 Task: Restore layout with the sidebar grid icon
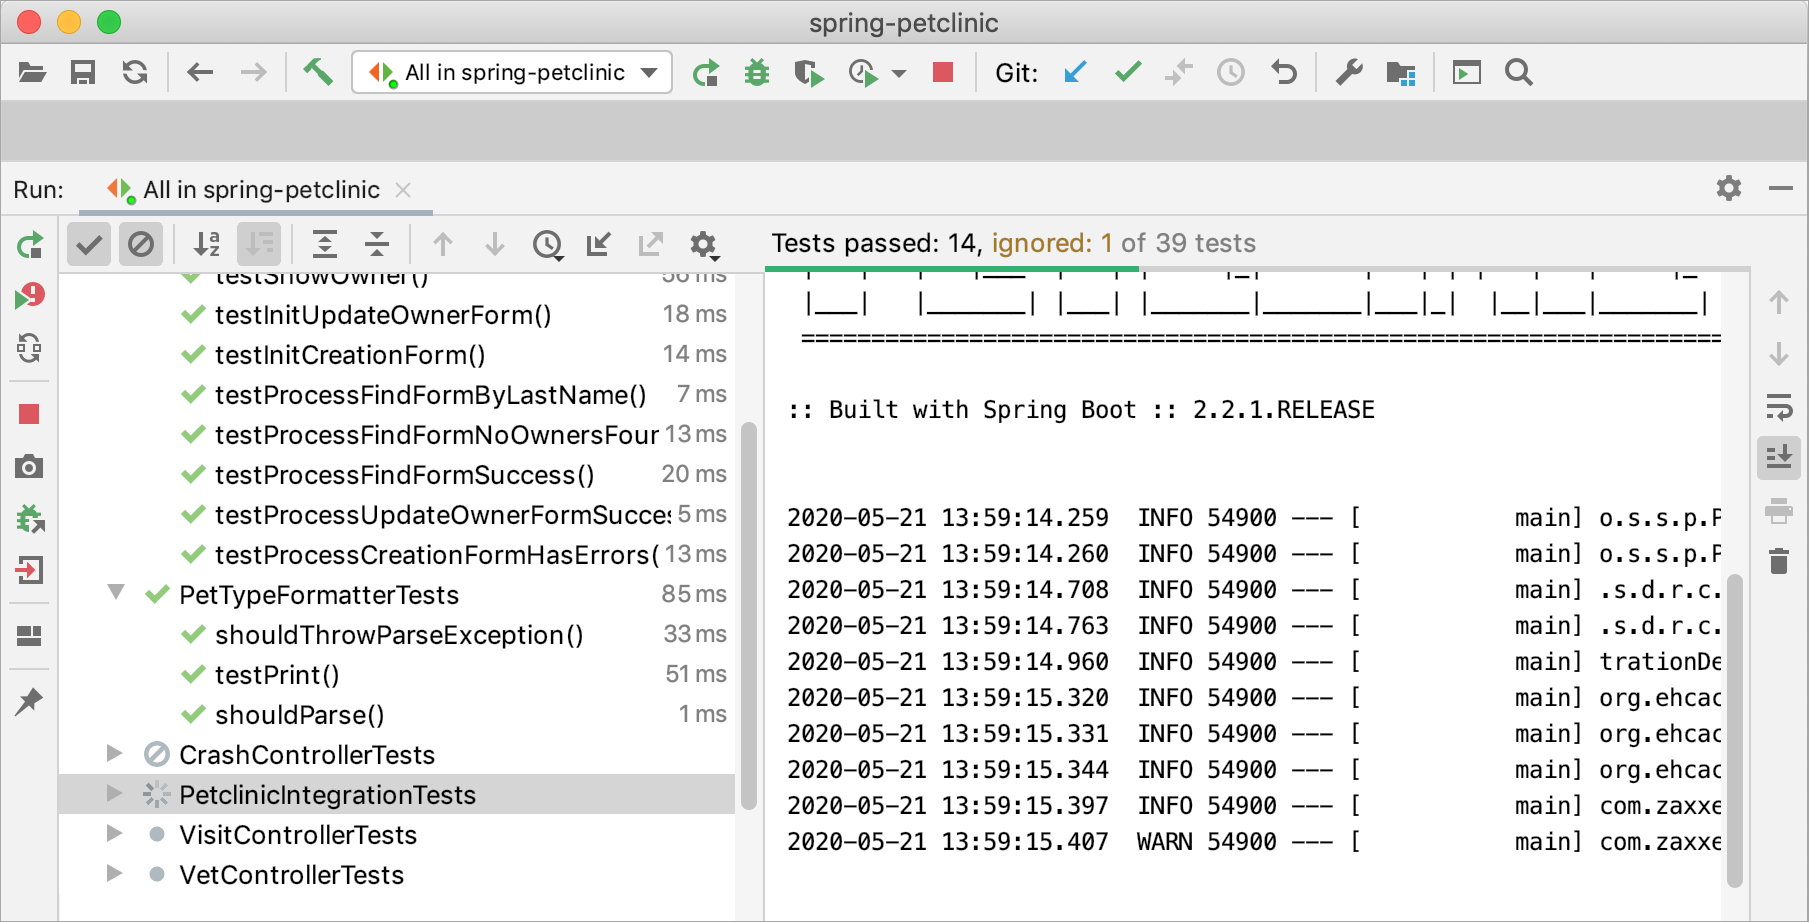click(29, 636)
